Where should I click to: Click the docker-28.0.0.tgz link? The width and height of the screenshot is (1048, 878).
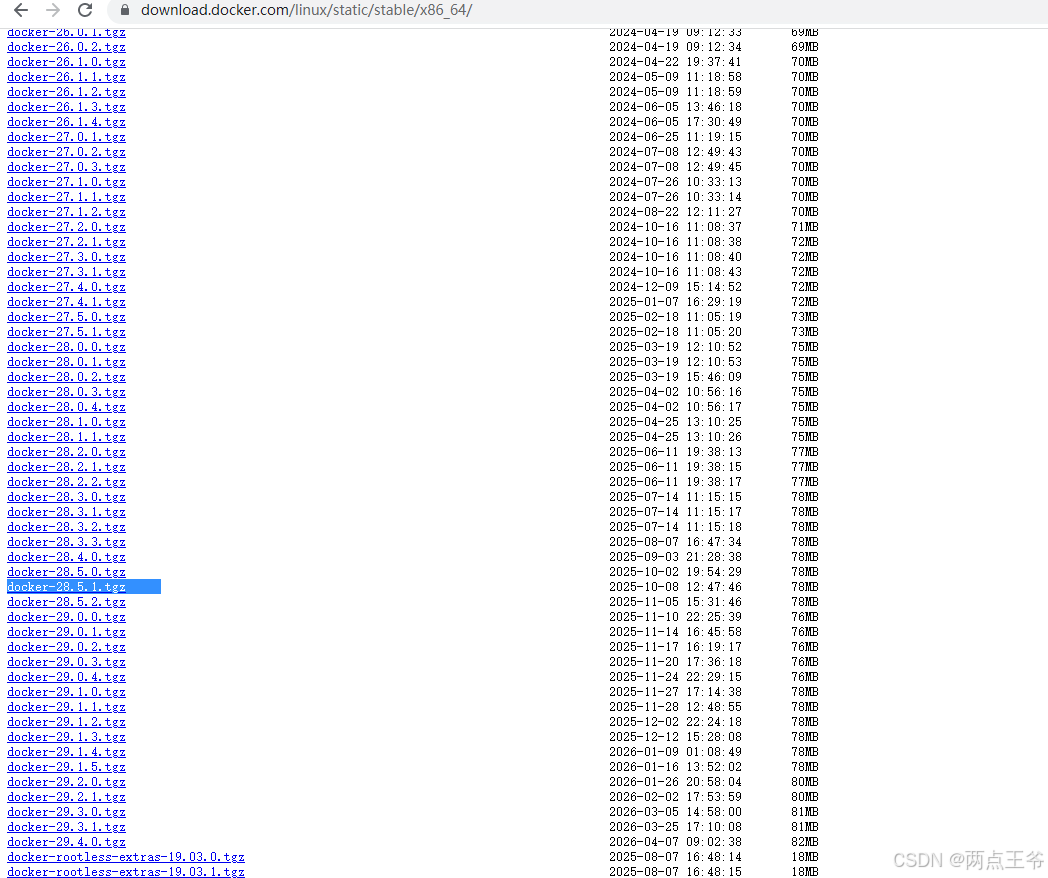66,347
